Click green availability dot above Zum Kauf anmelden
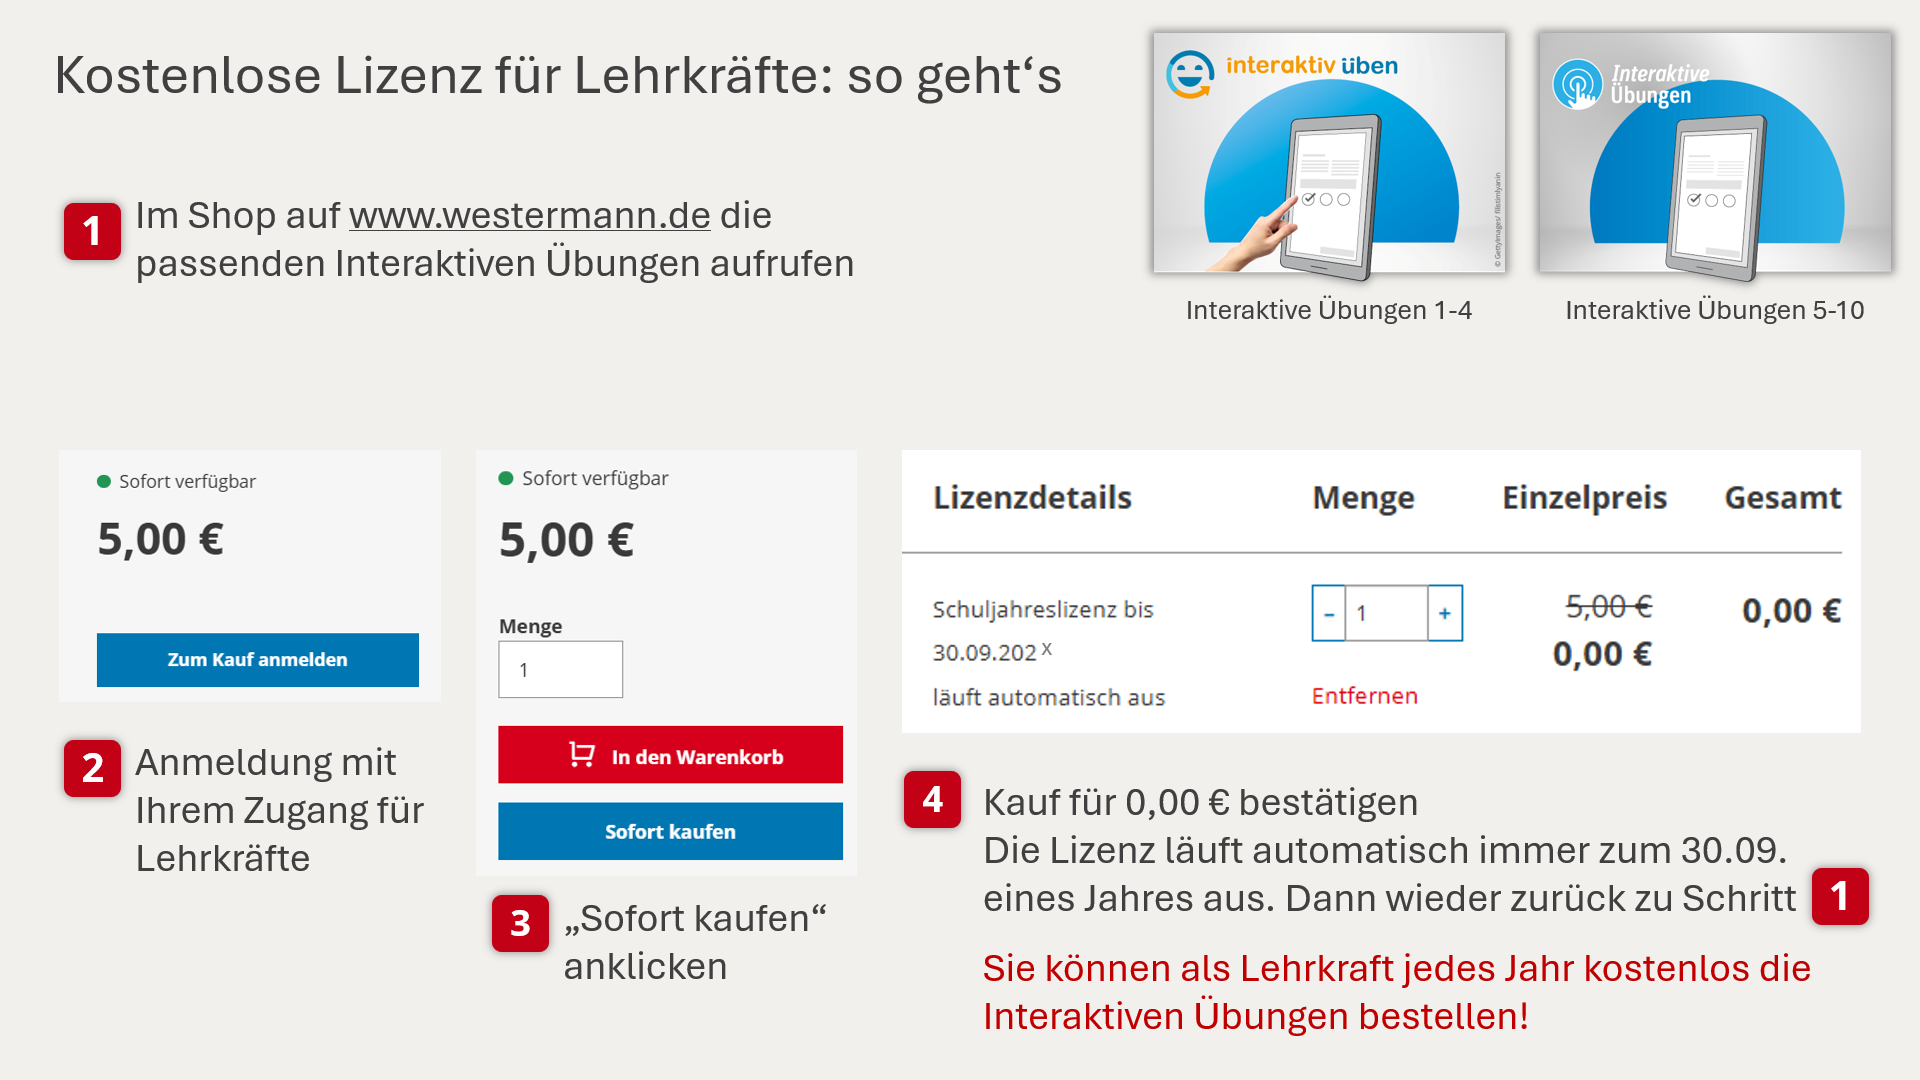Viewport: 1920px width, 1080px height. point(103,481)
